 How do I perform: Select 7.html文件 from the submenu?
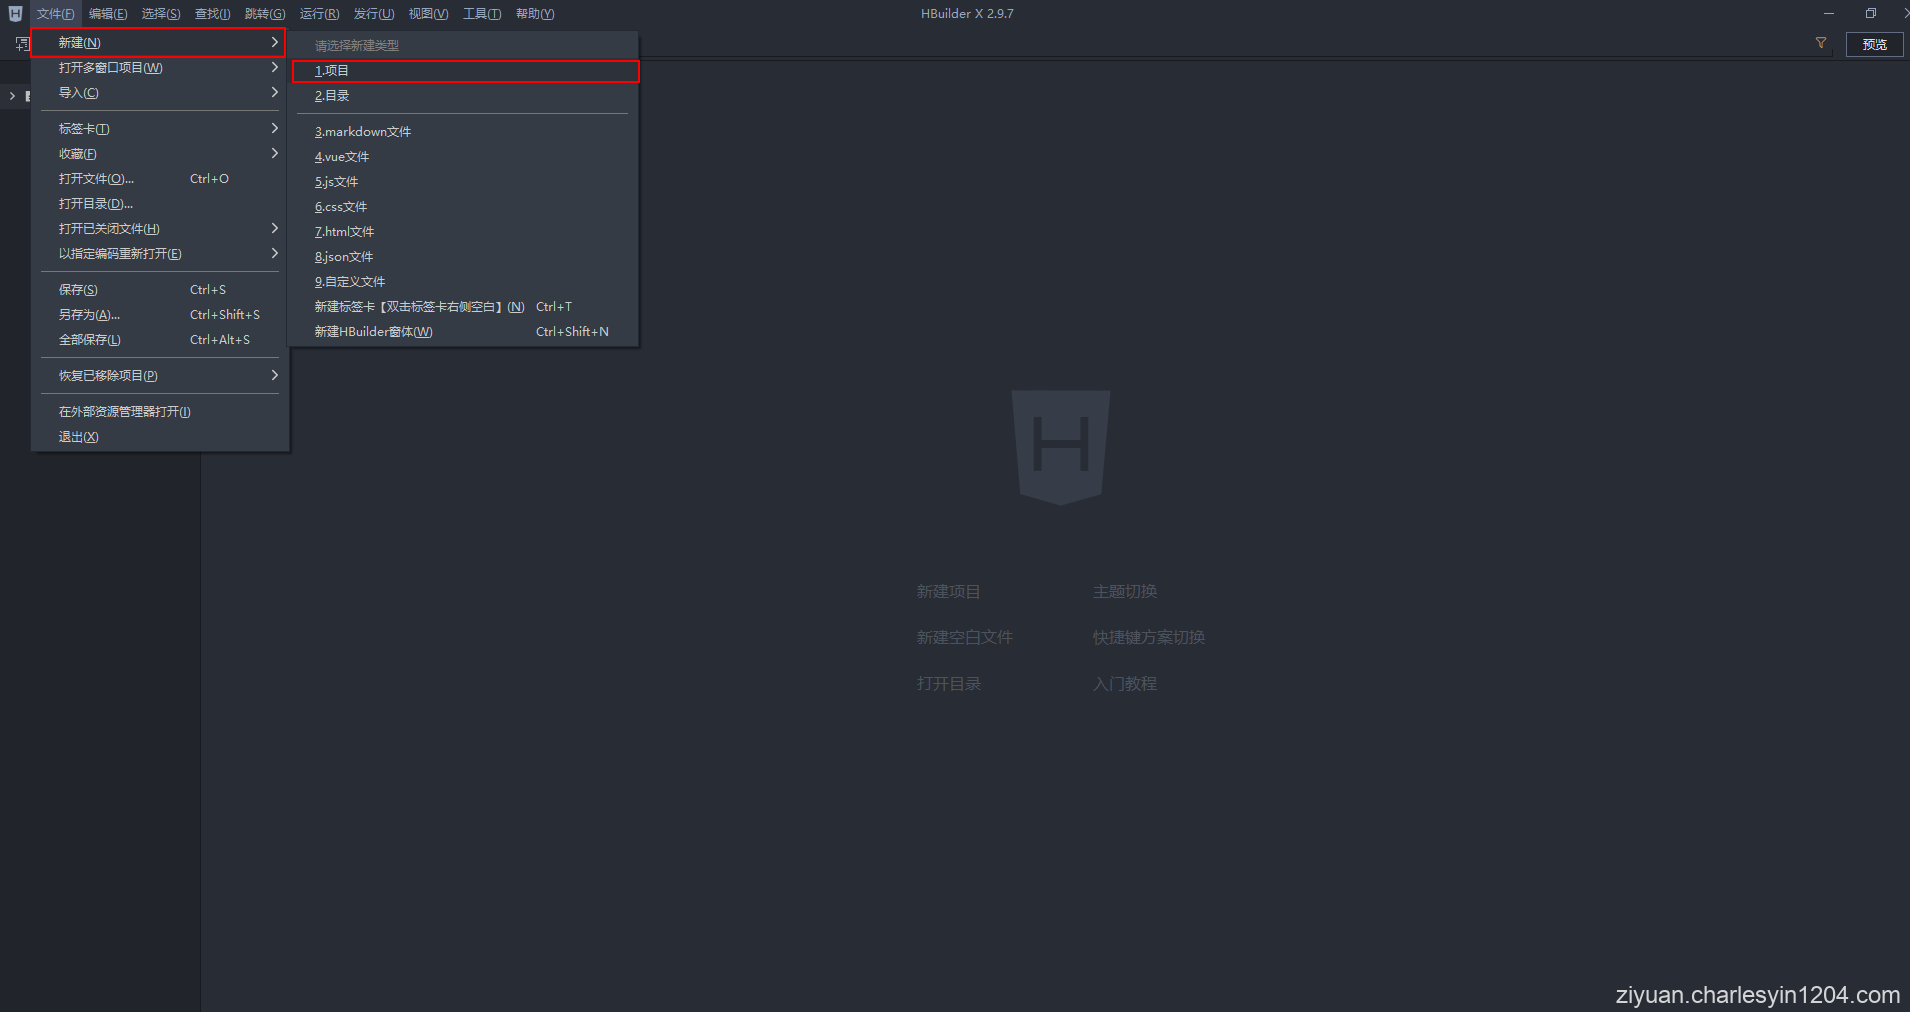coord(344,231)
